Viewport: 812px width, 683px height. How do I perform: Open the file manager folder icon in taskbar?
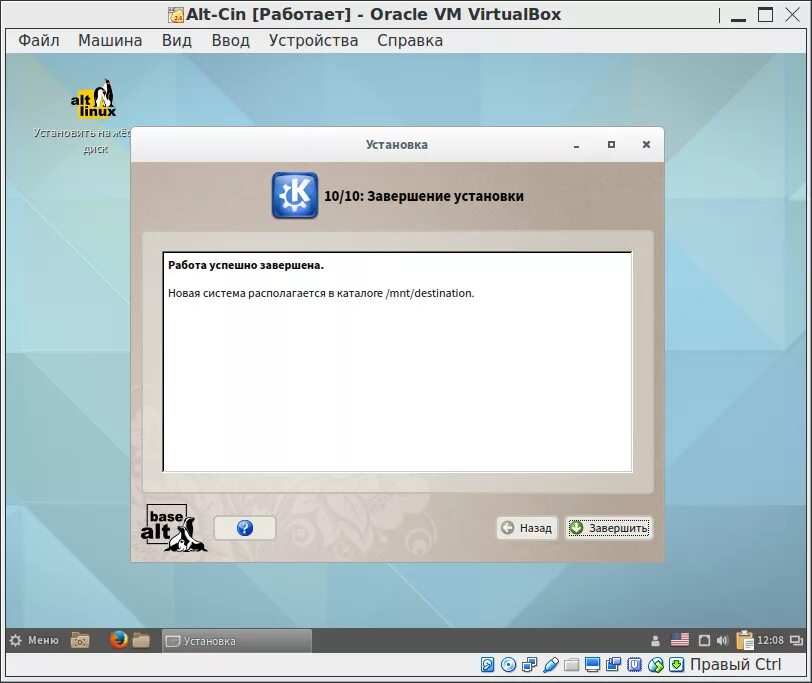pyautogui.click(x=141, y=641)
